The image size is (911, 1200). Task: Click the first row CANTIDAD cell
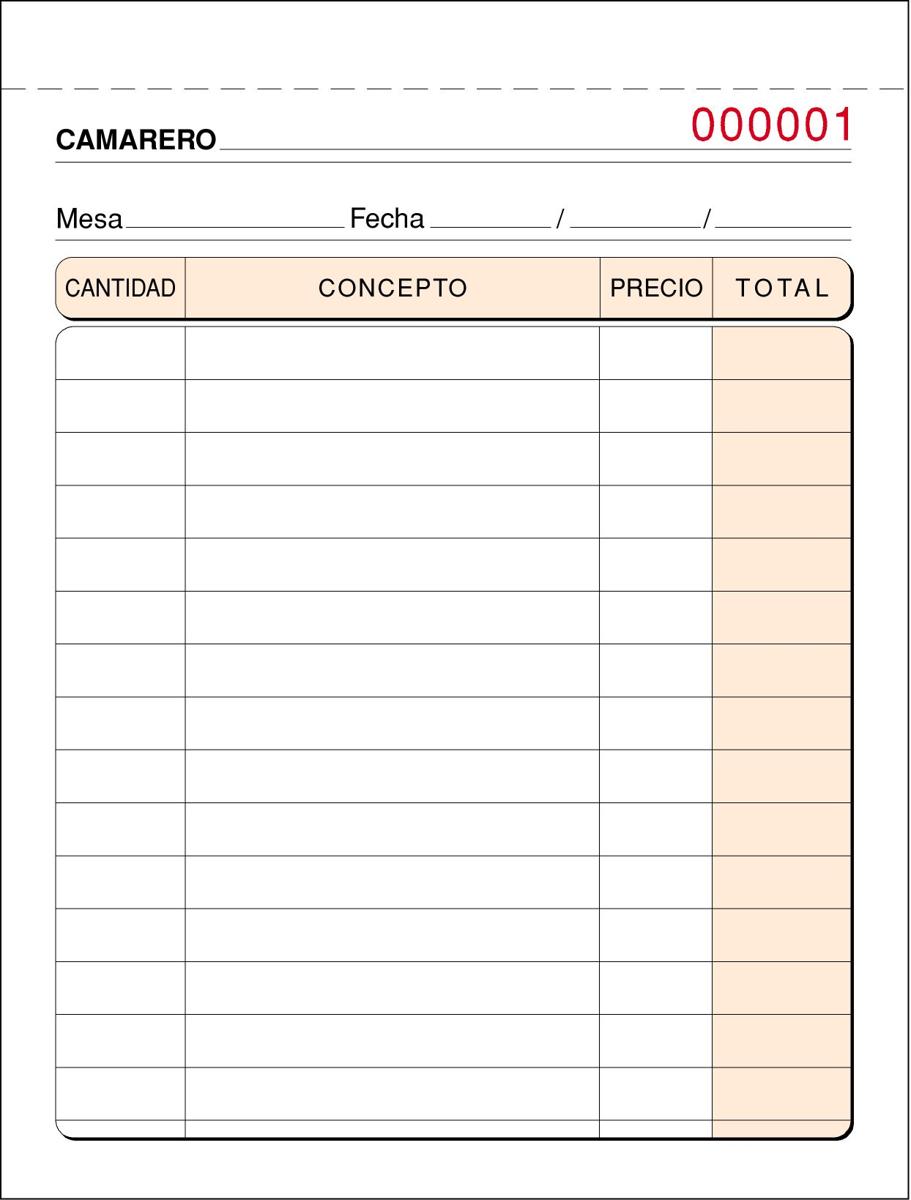coord(120,353)
